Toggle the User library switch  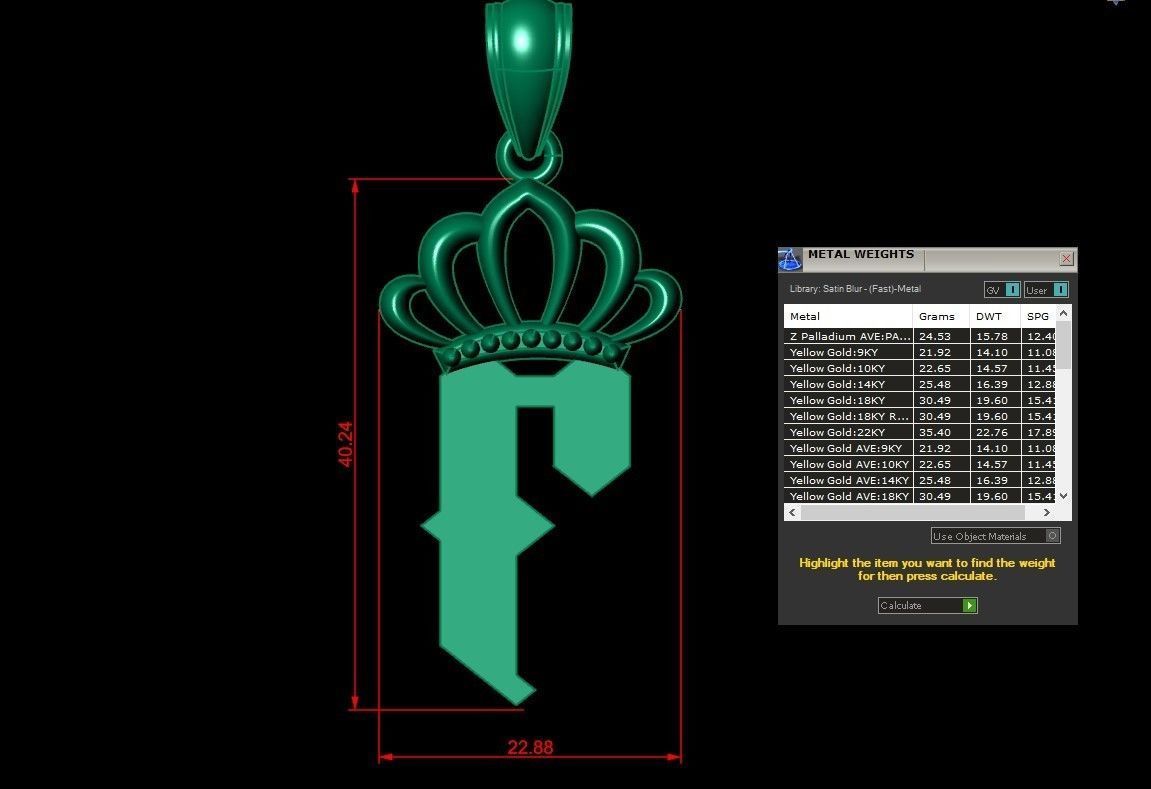1046,290
